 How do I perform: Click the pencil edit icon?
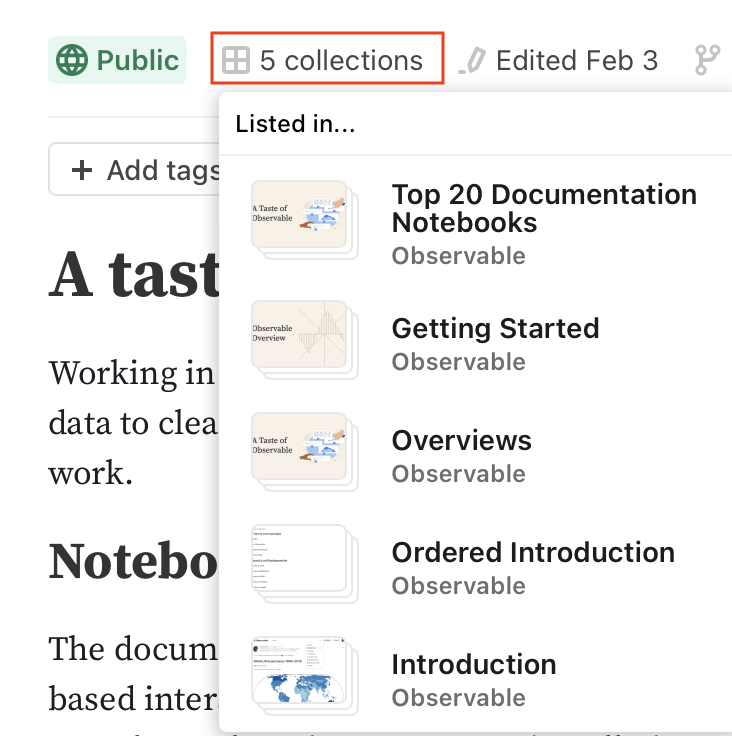(x=472, y=61)
